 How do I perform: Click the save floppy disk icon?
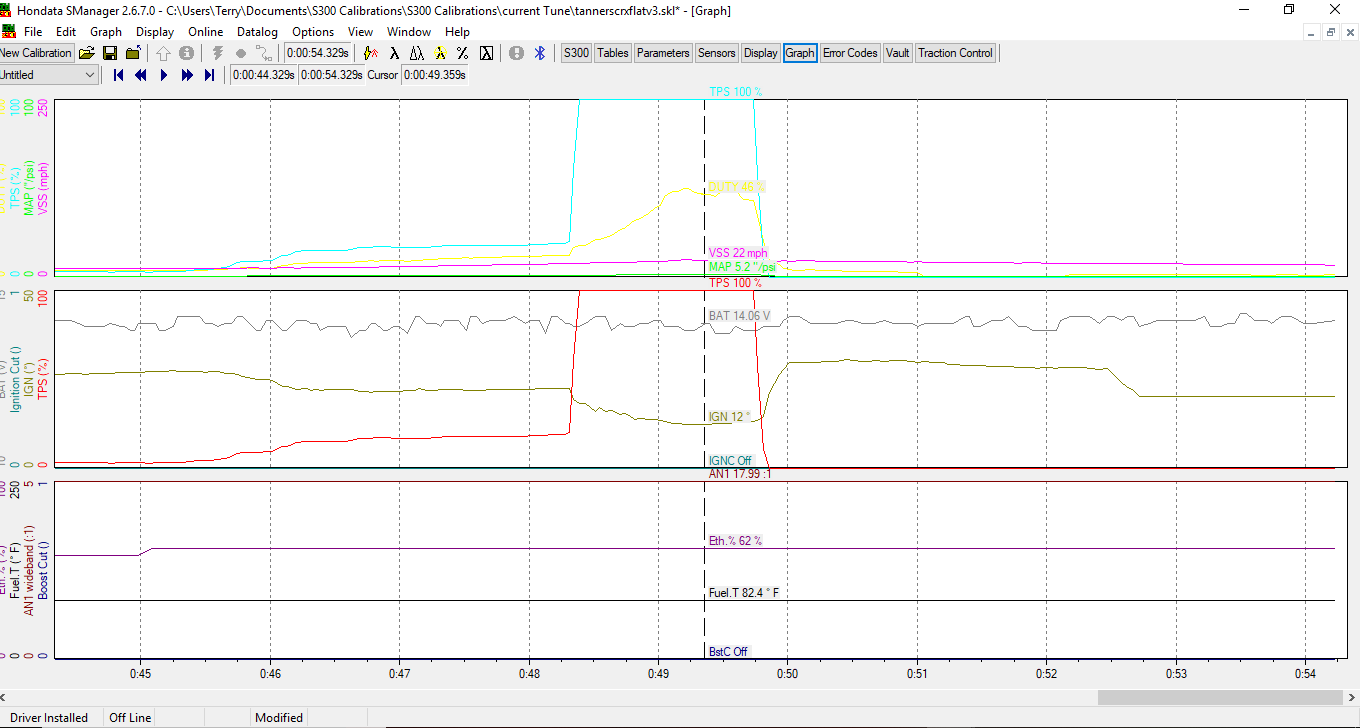tap(110, 53)
